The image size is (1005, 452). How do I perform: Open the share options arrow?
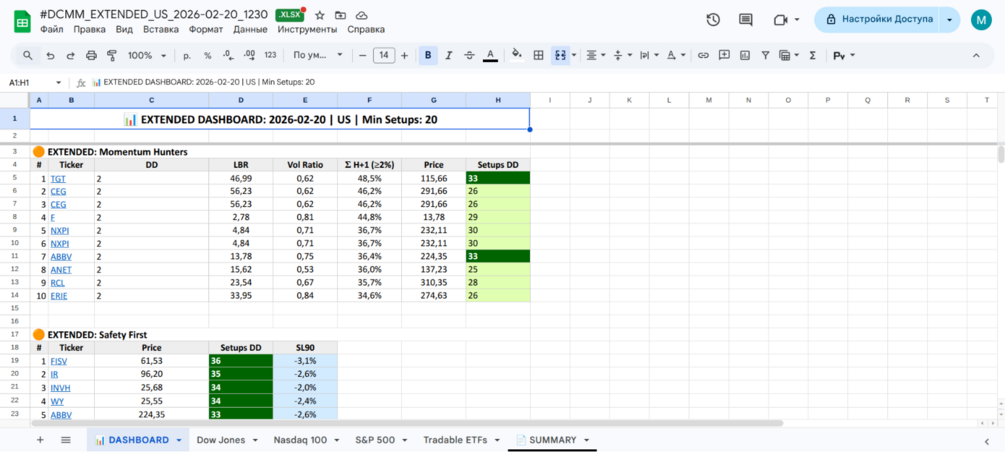pos(949,20)
